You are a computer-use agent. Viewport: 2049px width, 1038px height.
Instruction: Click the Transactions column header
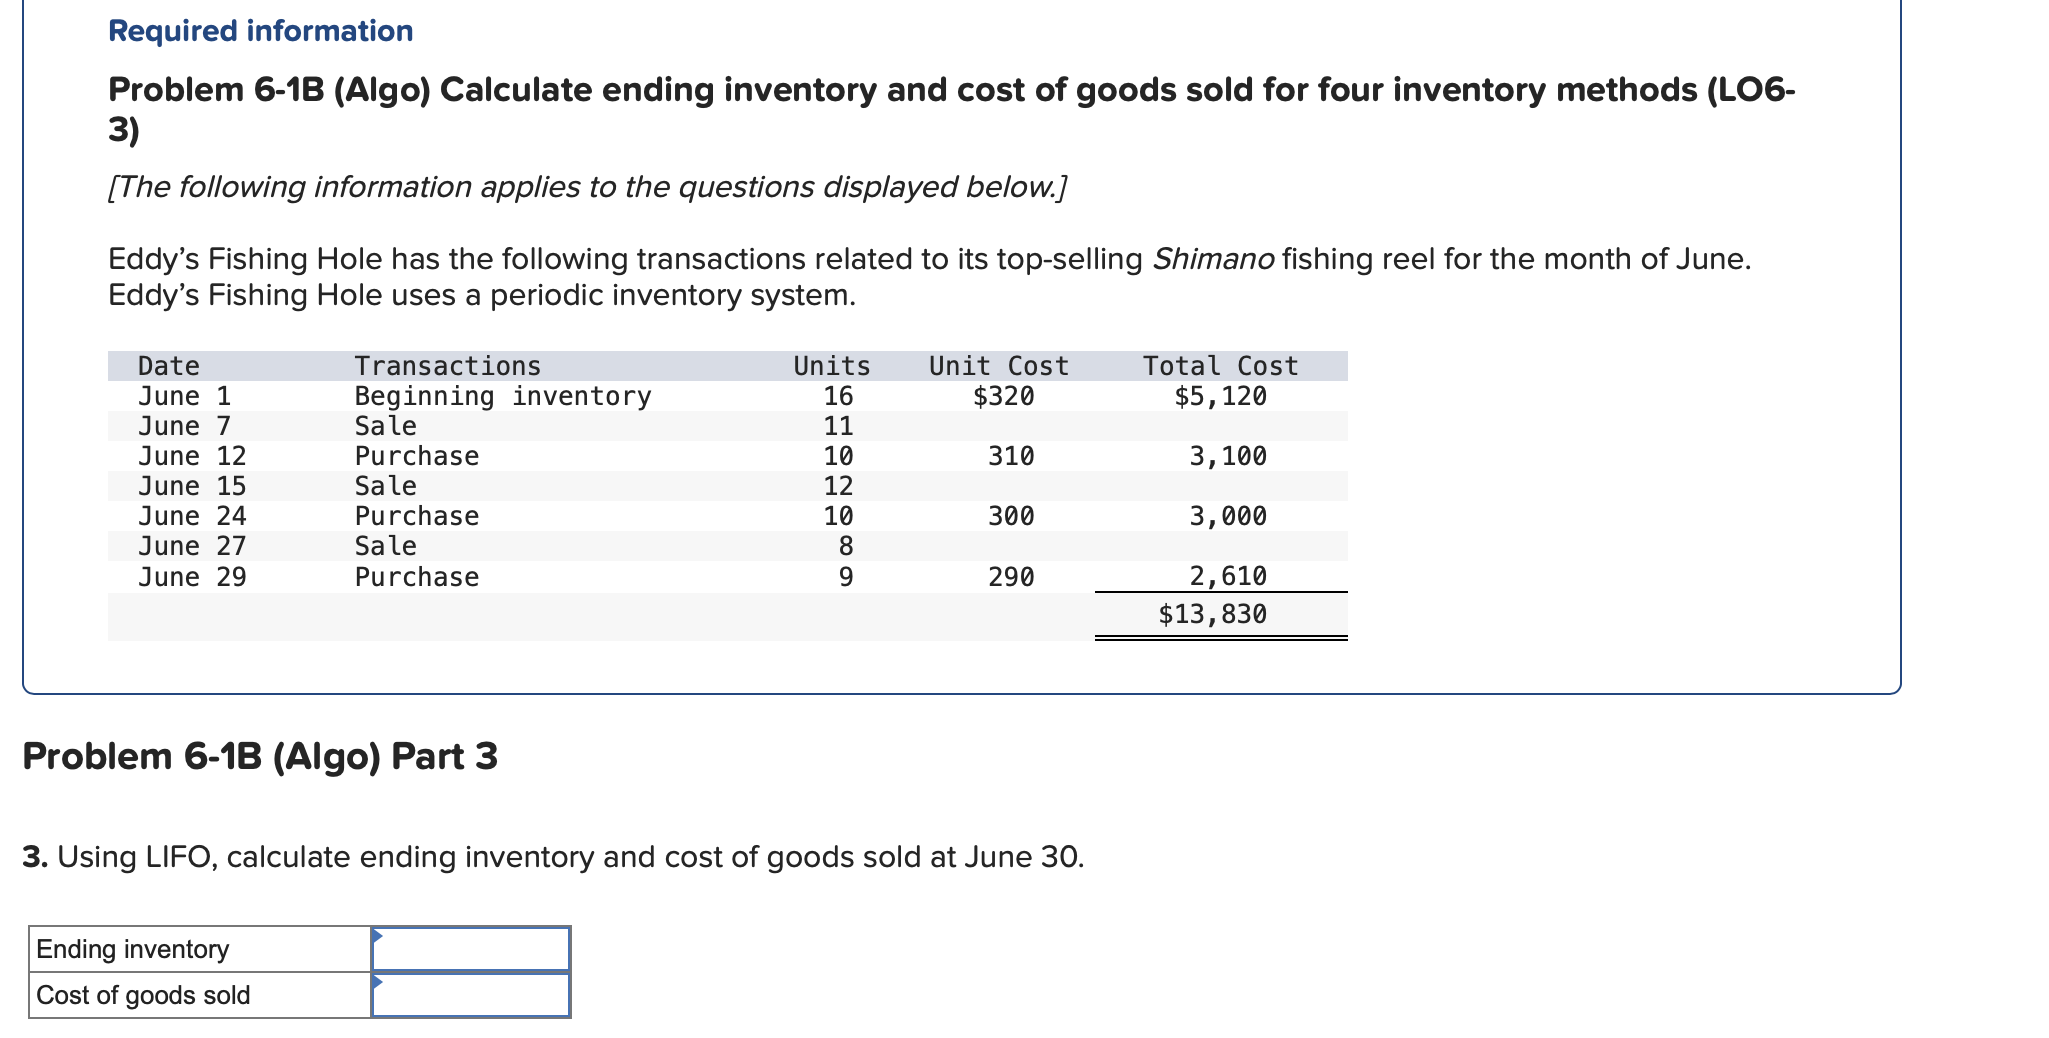click(x=449, y=365)
